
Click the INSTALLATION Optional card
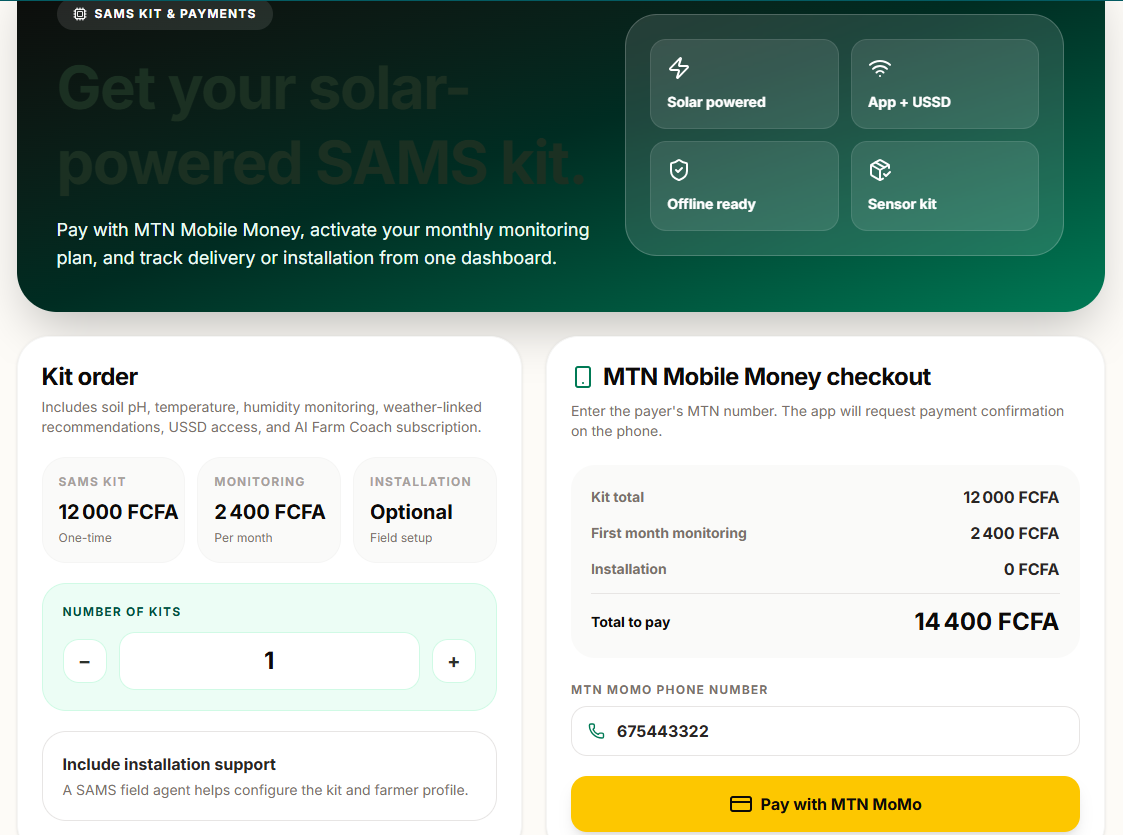click(x=425, y=510)
